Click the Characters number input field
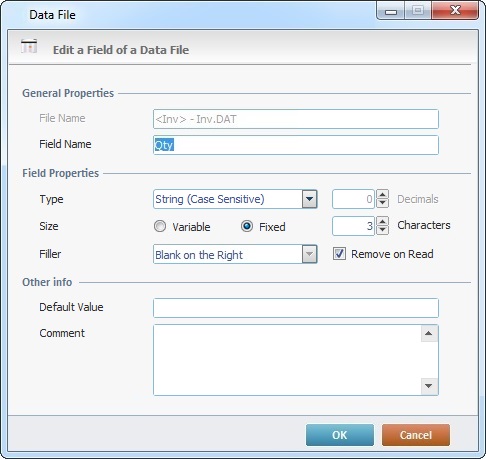This screenshot has width=486, height=459. (353, 226)
